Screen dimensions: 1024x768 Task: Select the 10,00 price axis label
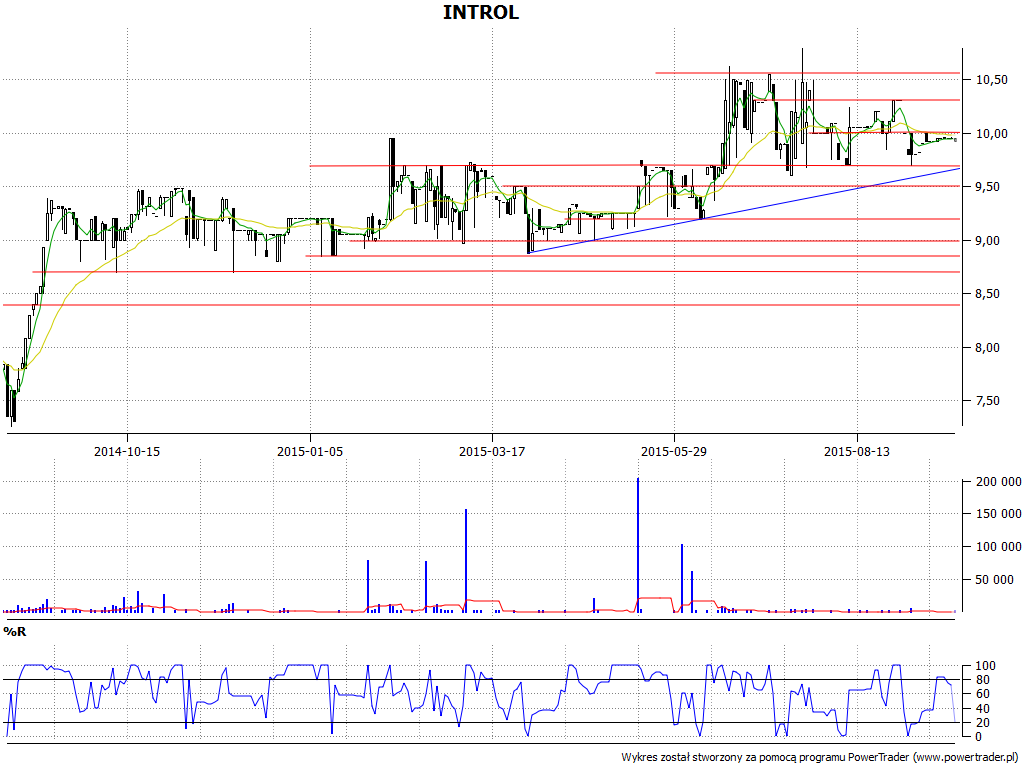click(992, 134)
